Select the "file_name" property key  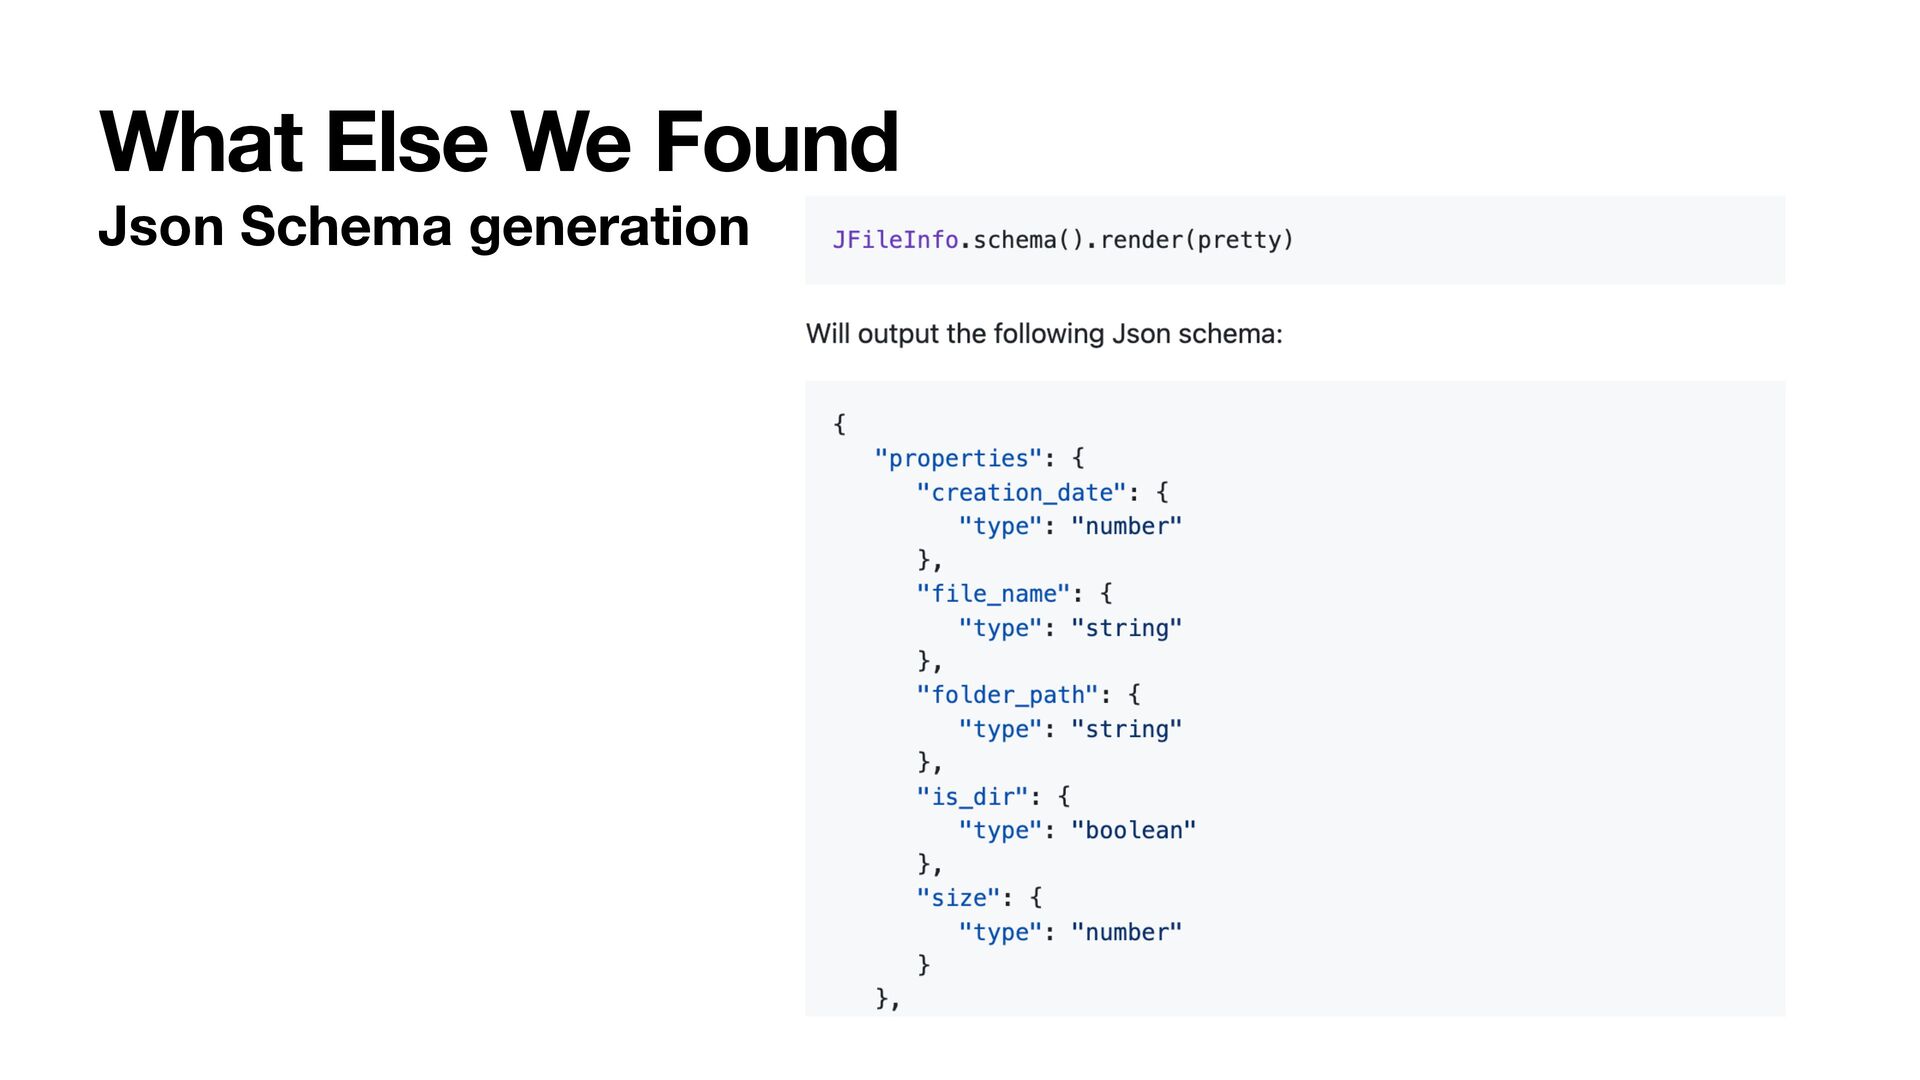[x=993, y=594]
